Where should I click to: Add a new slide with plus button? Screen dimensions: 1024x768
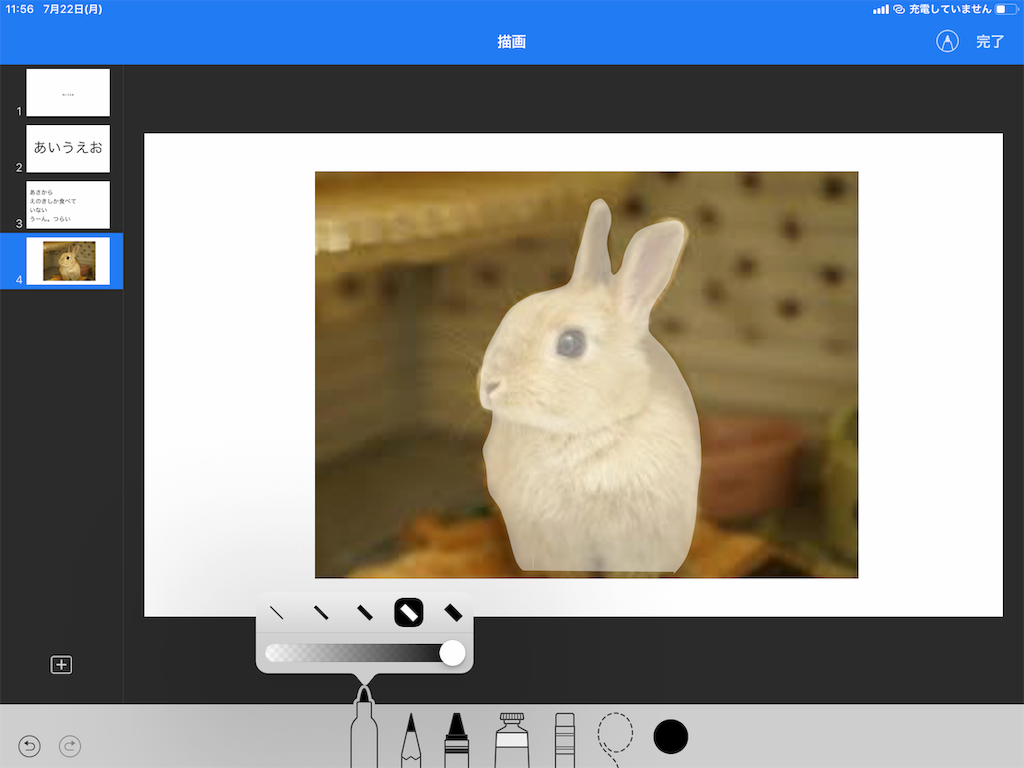pos(61,665)
